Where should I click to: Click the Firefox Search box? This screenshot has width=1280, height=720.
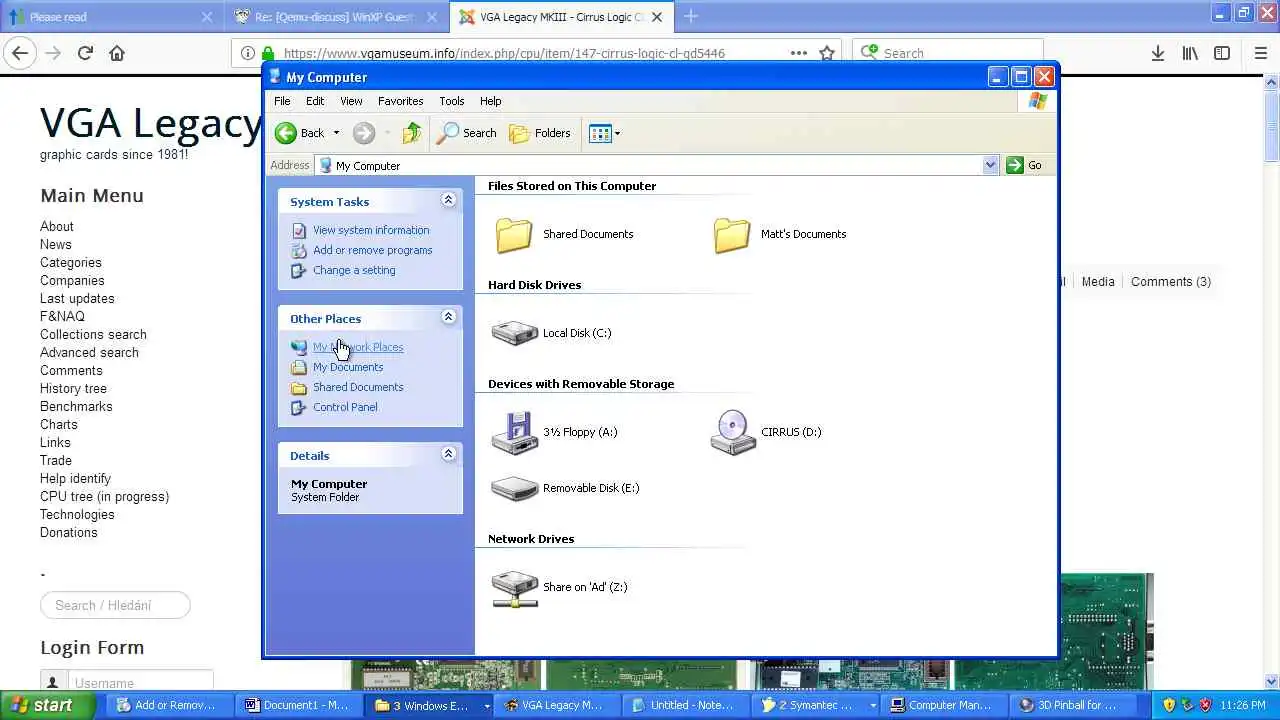948,53
